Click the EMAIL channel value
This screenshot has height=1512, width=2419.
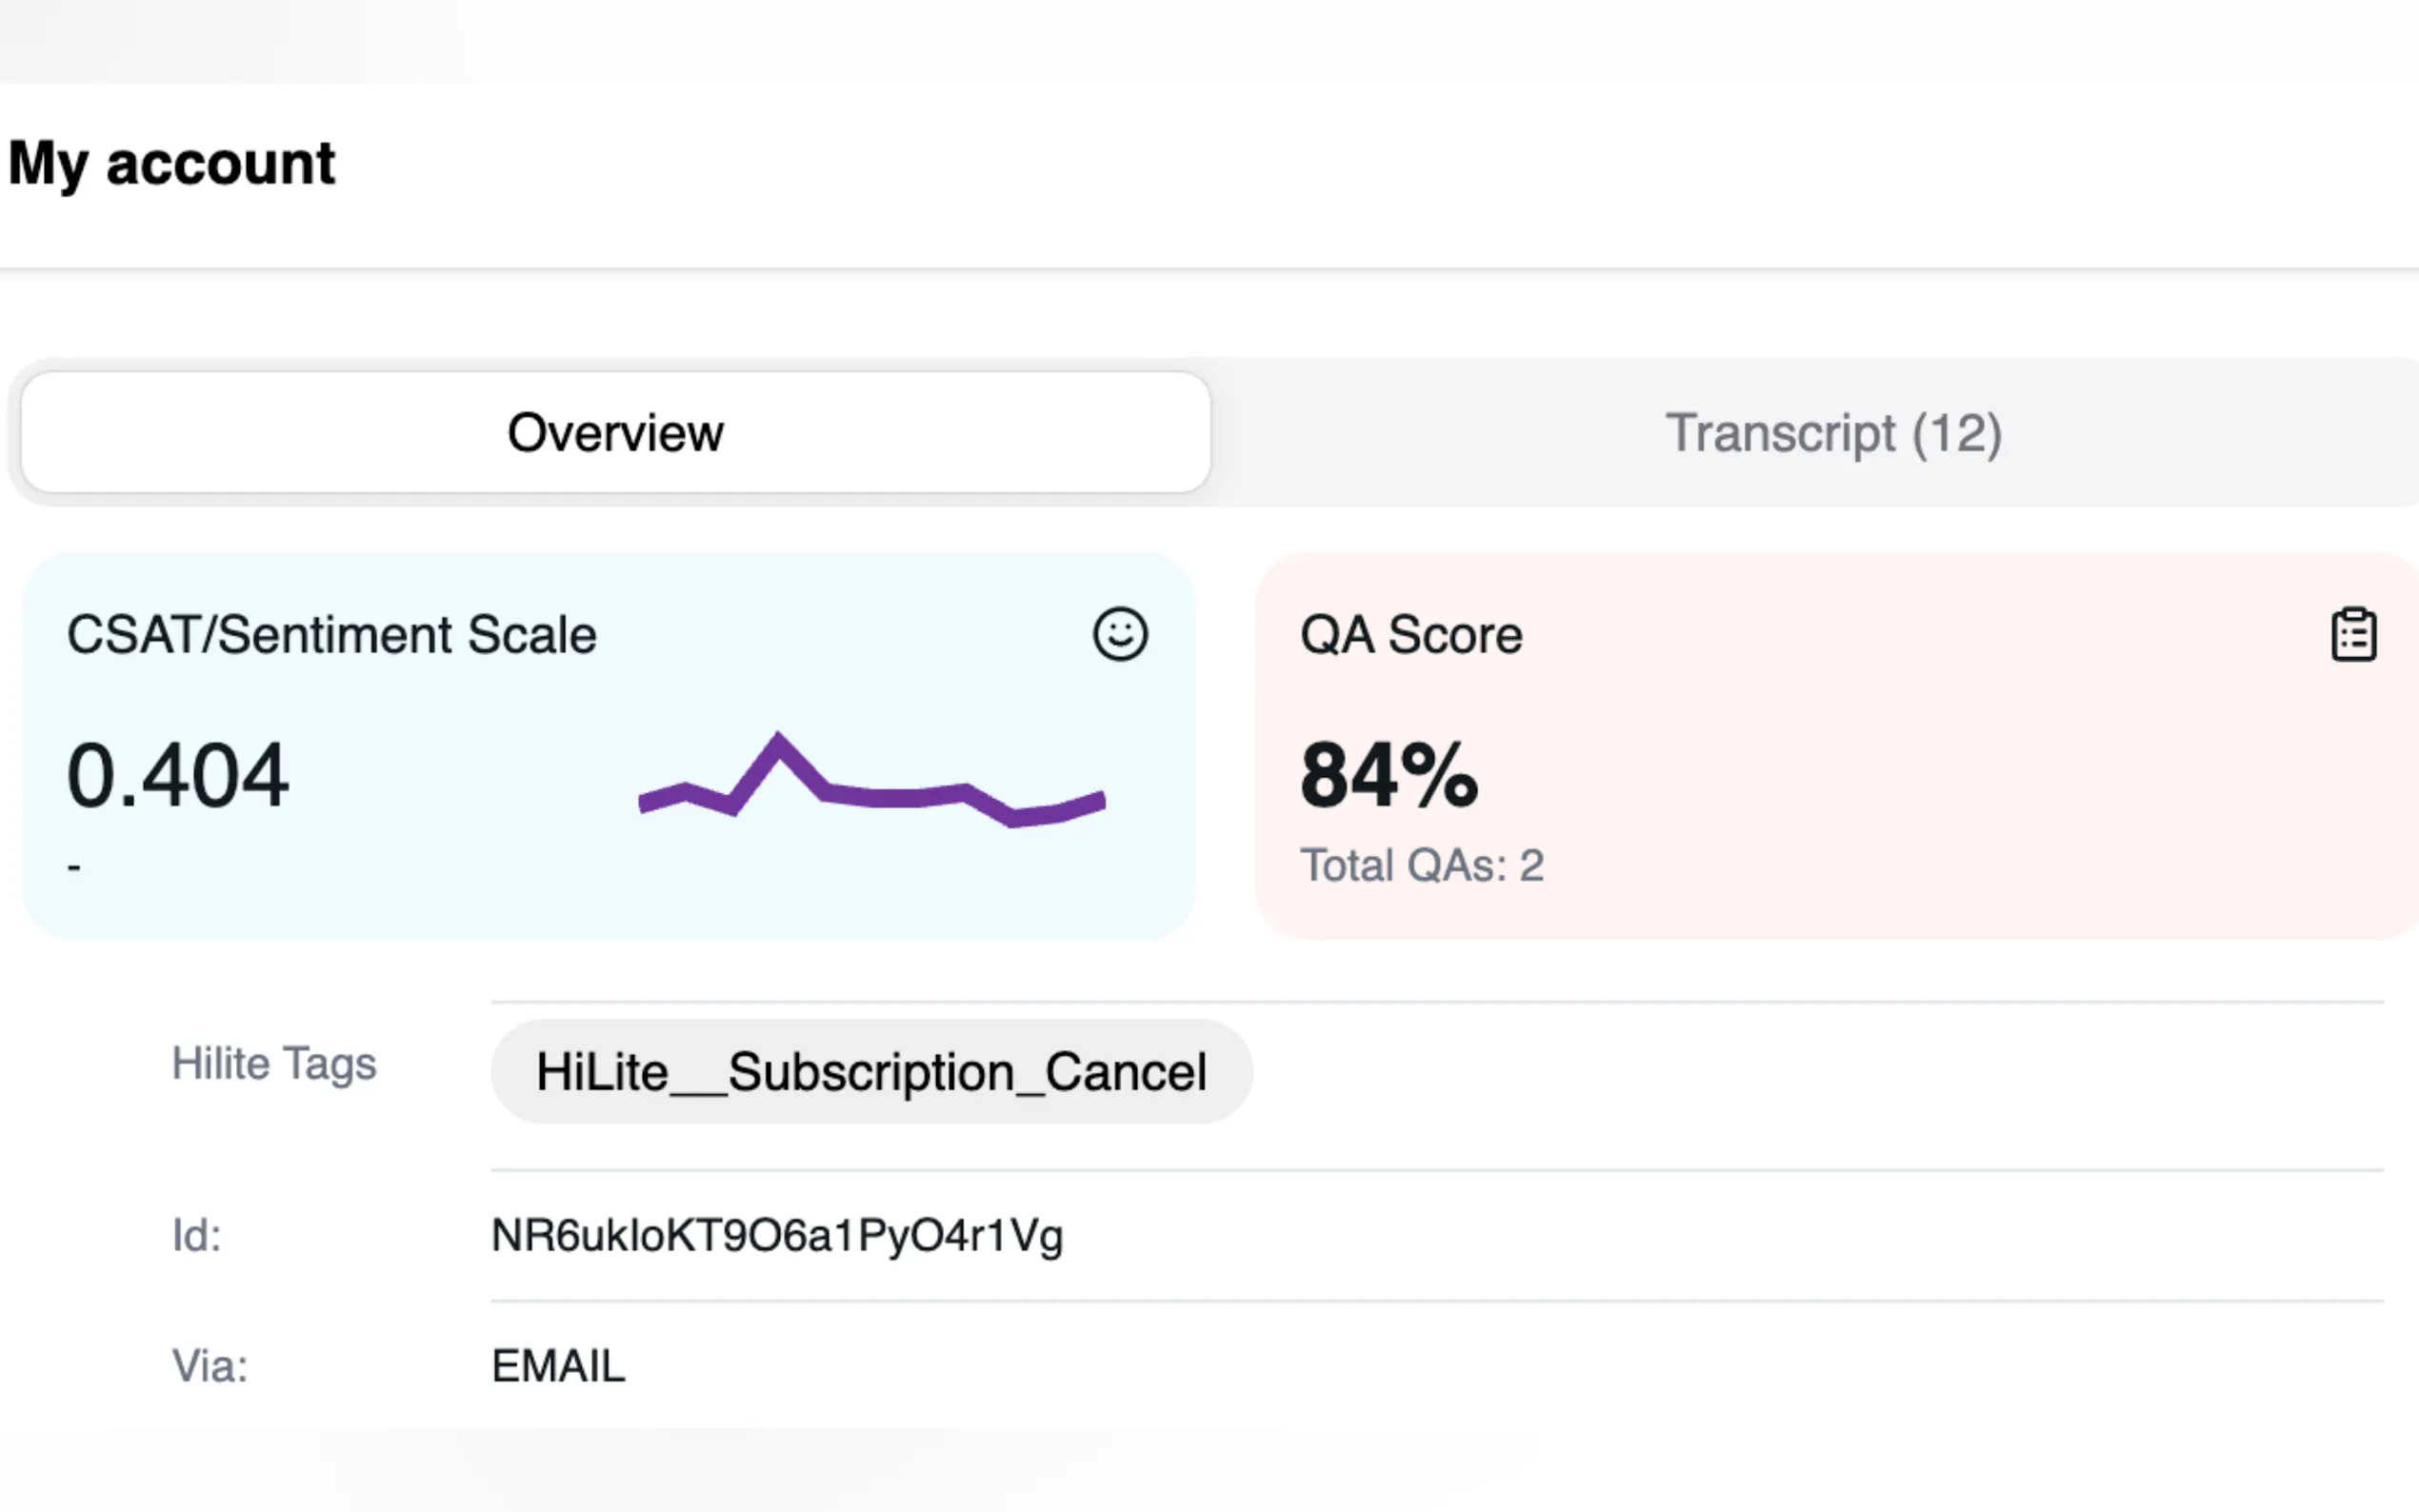click(558, 1366)
